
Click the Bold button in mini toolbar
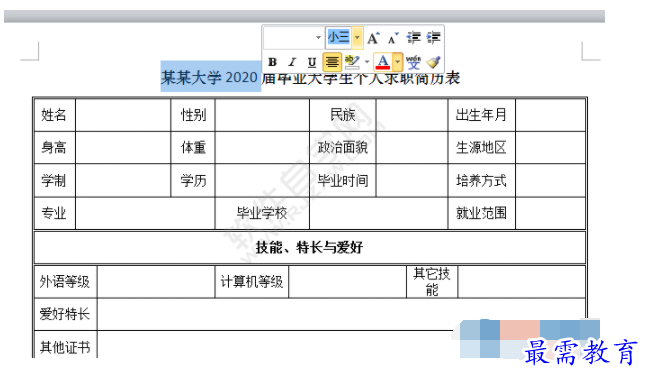tap(272, 62)
